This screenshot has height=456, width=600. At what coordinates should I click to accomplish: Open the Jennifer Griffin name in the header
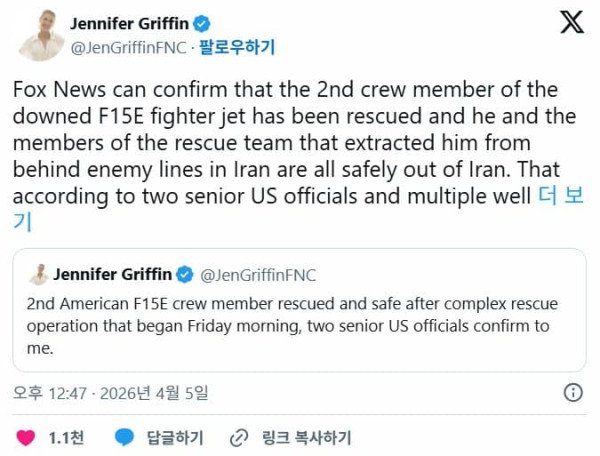(x=133, y=23)
